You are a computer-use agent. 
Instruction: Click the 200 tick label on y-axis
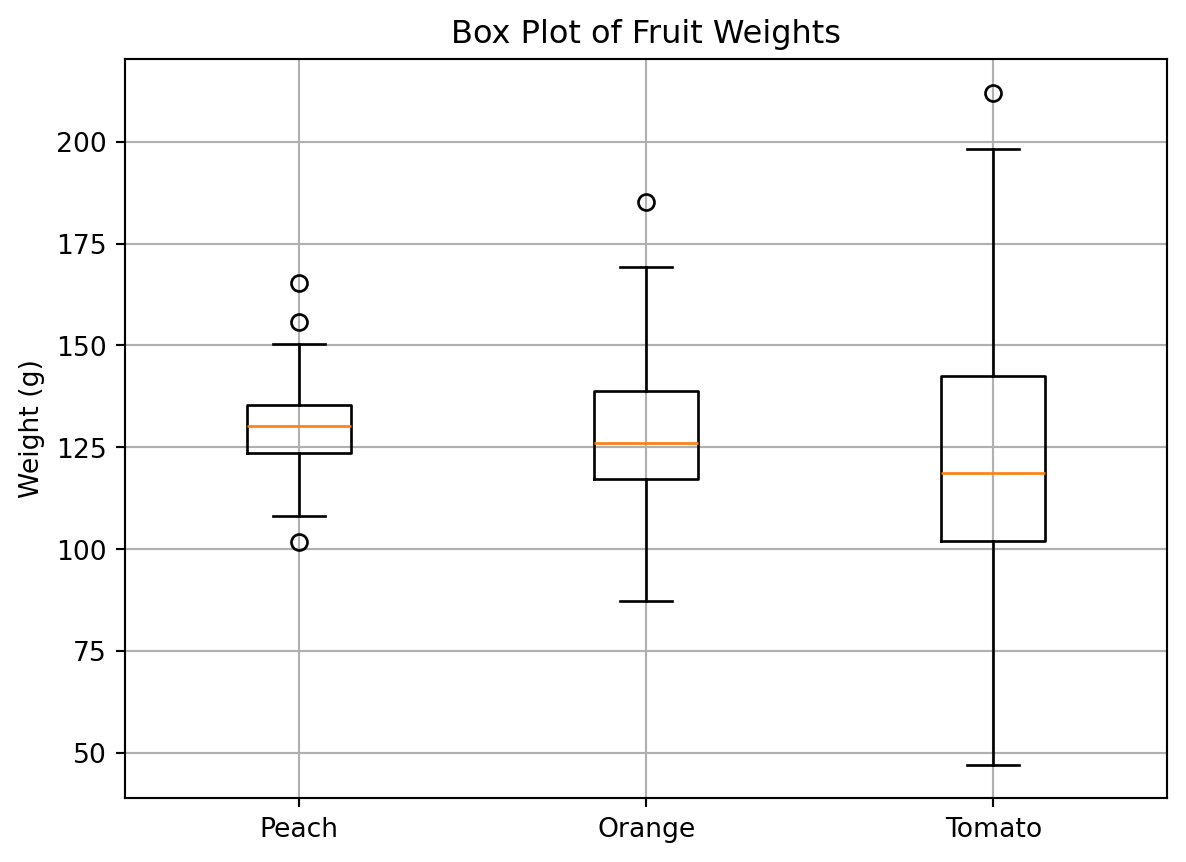tap(87, 142)
